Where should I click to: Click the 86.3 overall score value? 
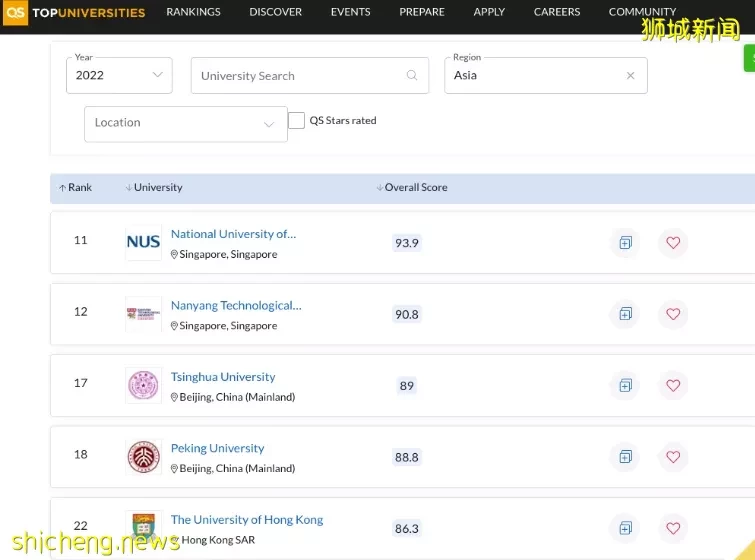(407, 529)
